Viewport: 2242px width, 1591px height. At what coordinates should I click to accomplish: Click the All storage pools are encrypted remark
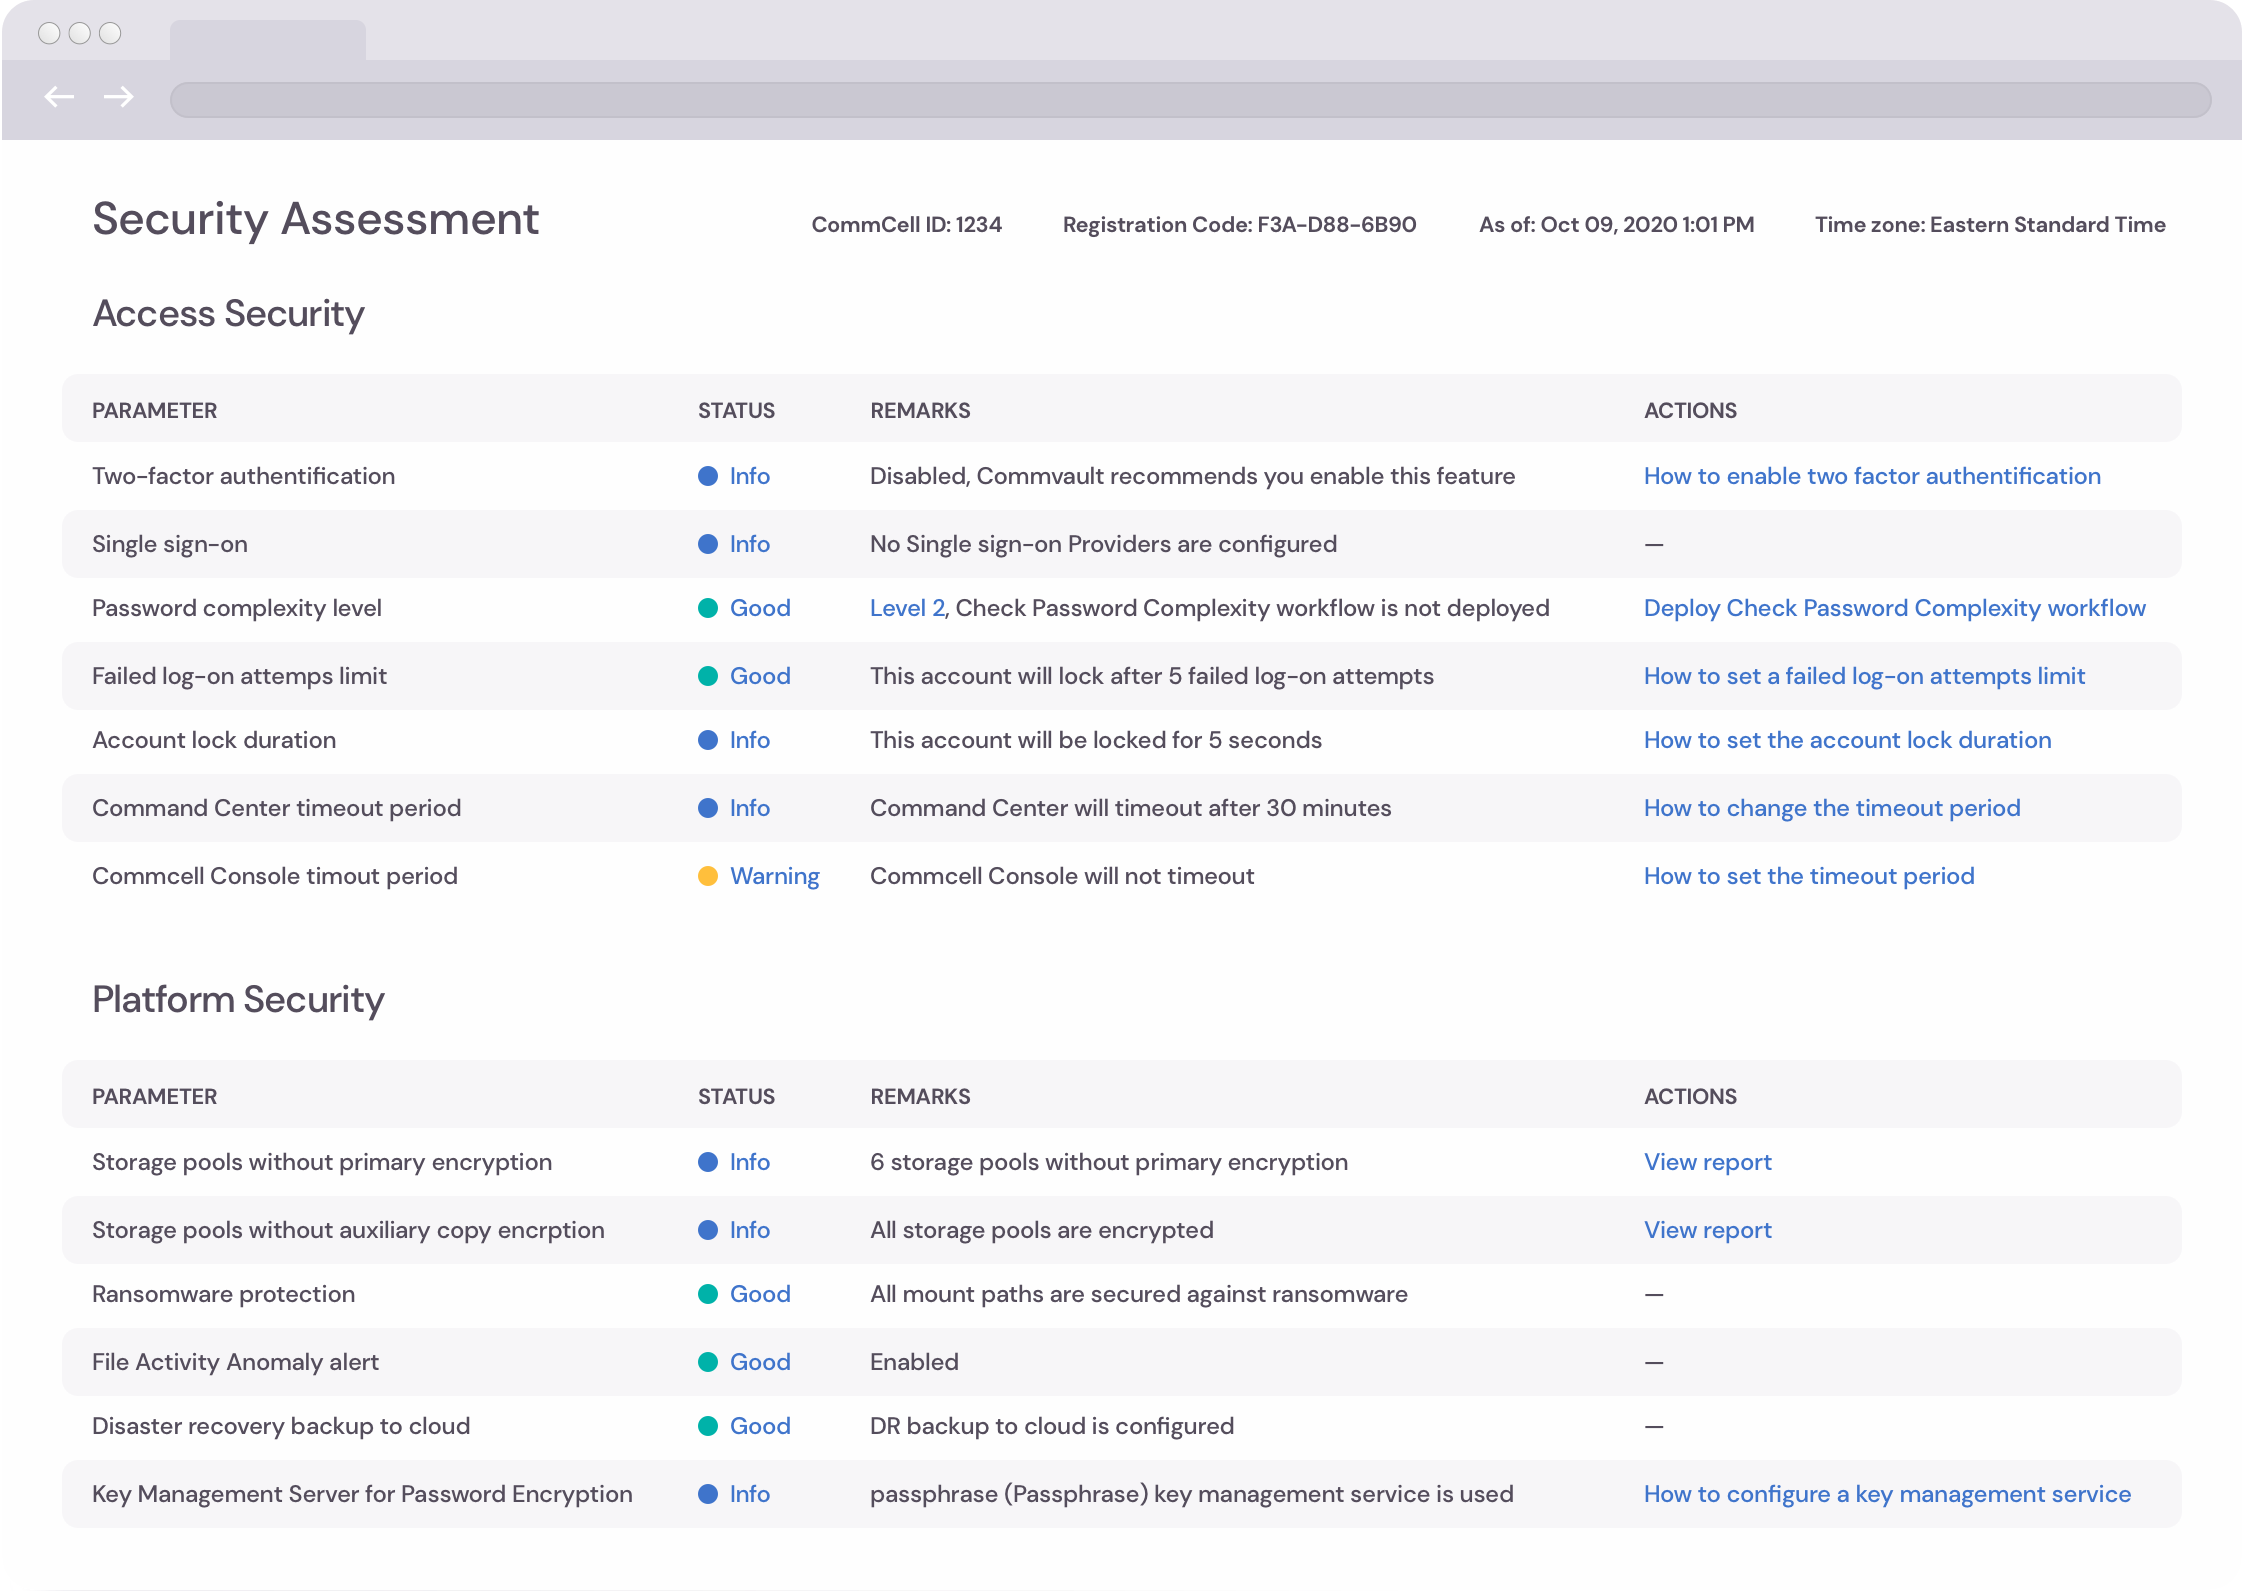coord(1042,1230)
